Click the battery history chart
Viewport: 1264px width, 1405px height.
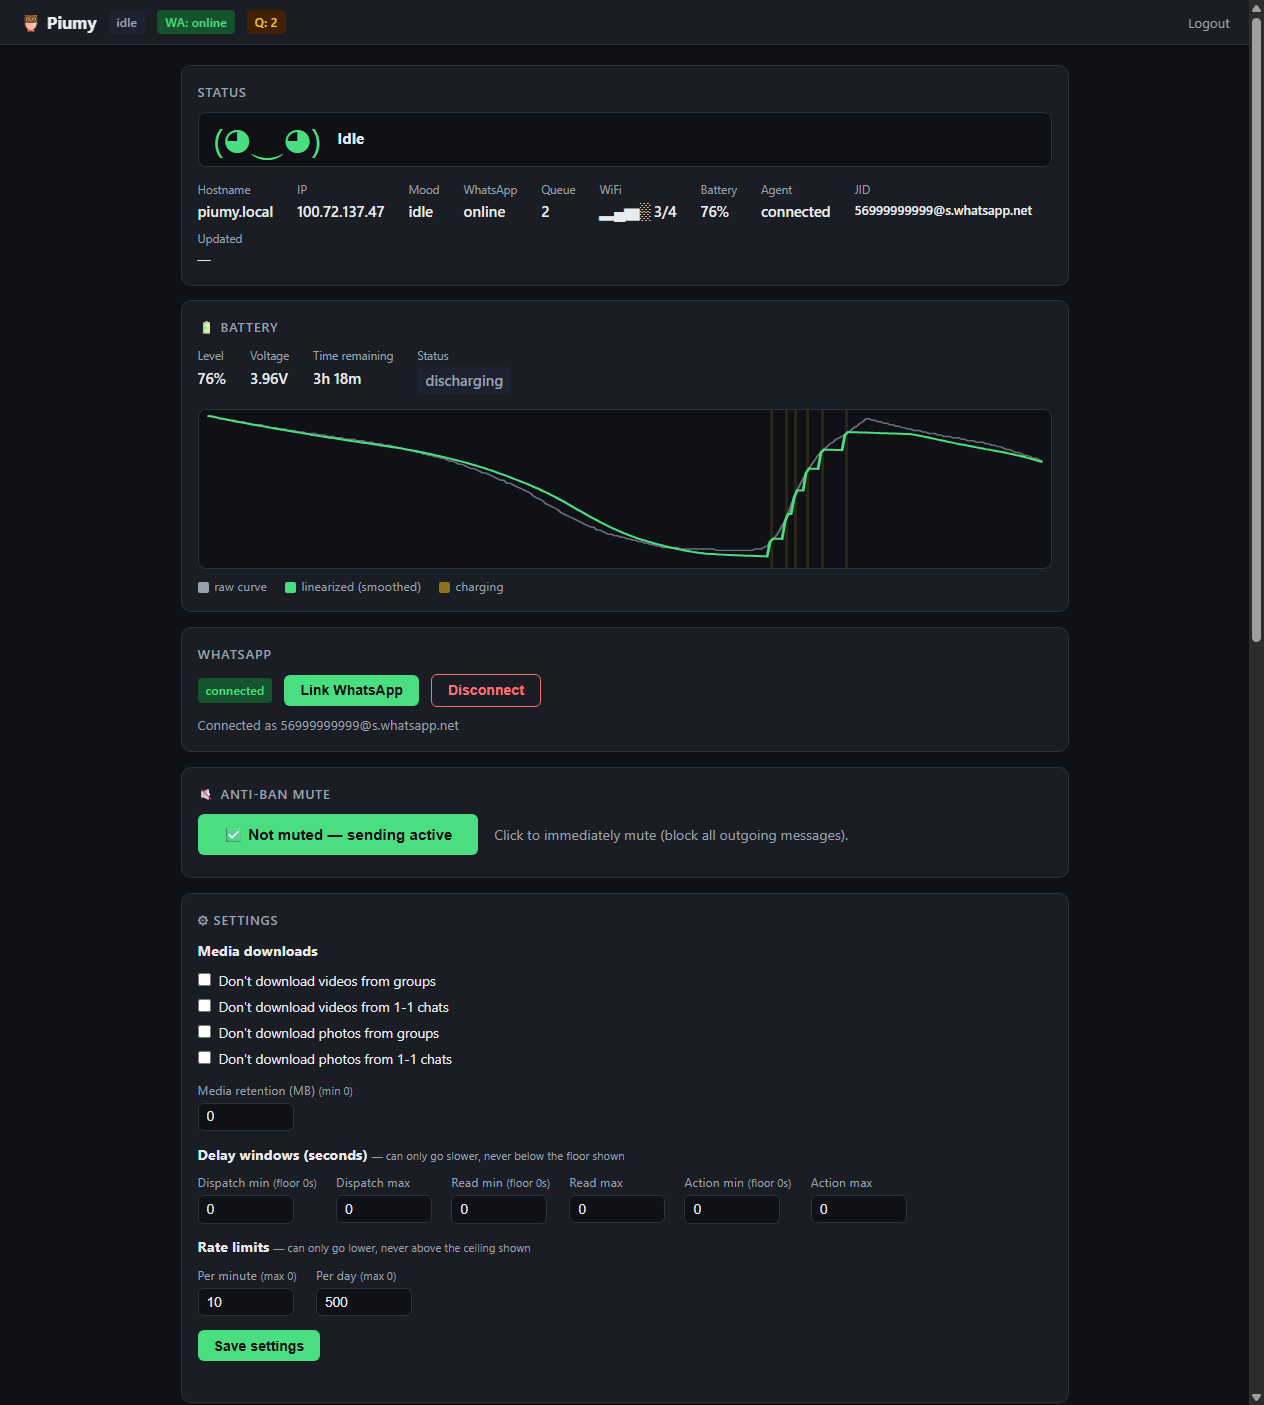tap(625, 489)
